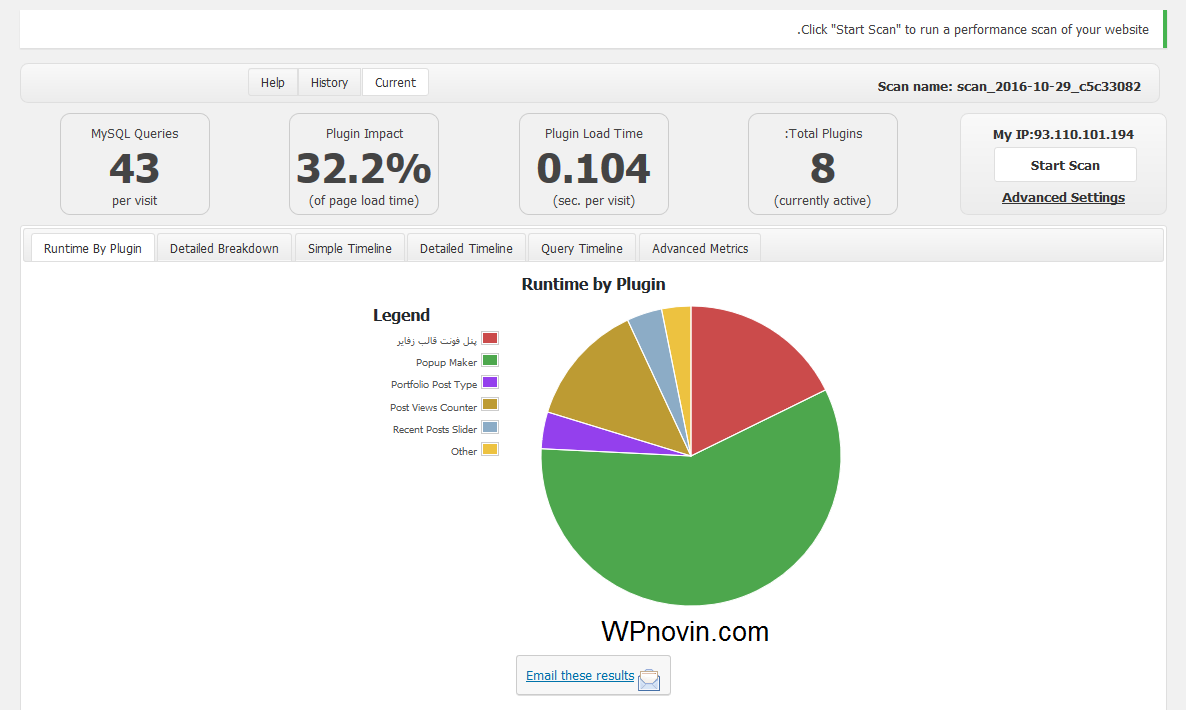This screenshot has width=1186, height=710.
Task: Click the Total Plugins value 8
Action: [823, 168]
